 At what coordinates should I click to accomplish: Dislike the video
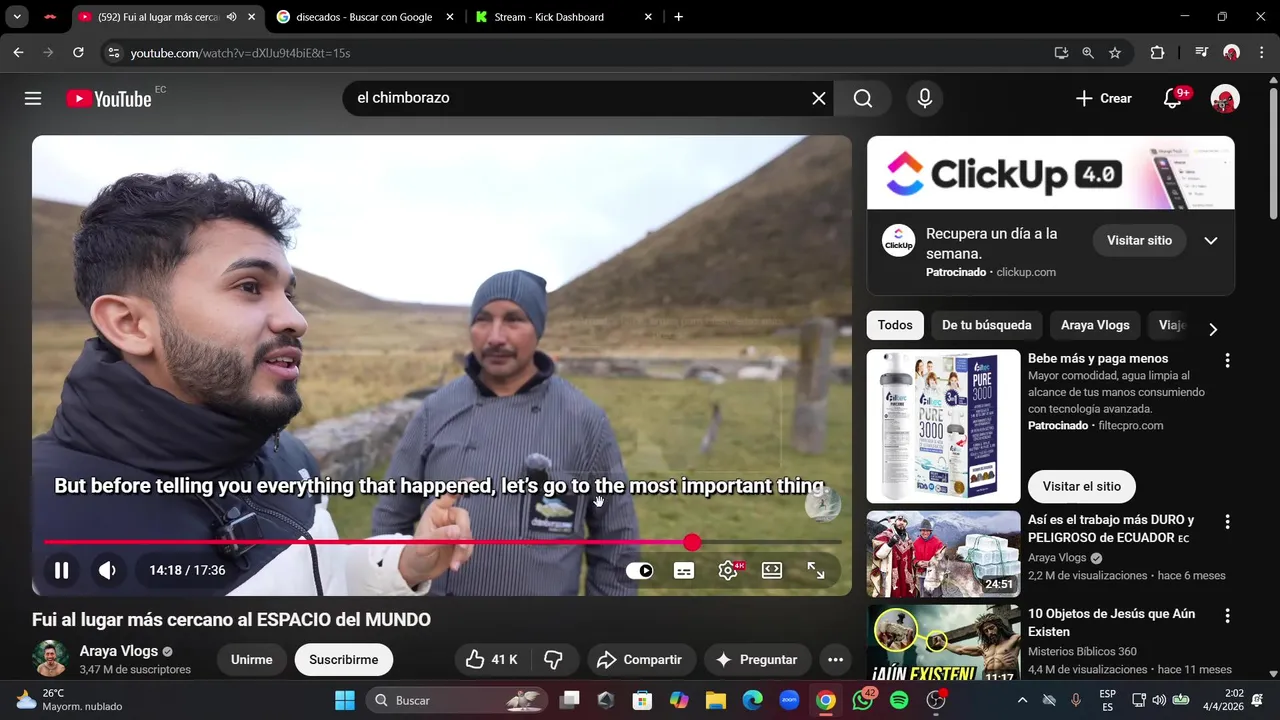tap(554, 660)
